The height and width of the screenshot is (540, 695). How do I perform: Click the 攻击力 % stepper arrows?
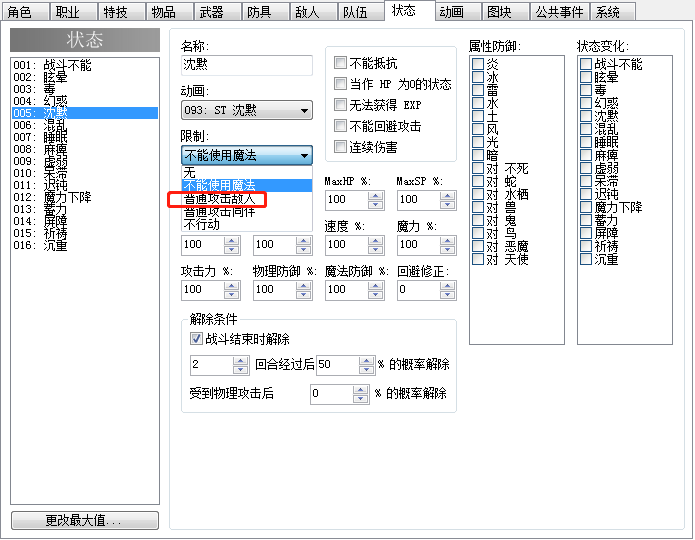coord(232,290)
